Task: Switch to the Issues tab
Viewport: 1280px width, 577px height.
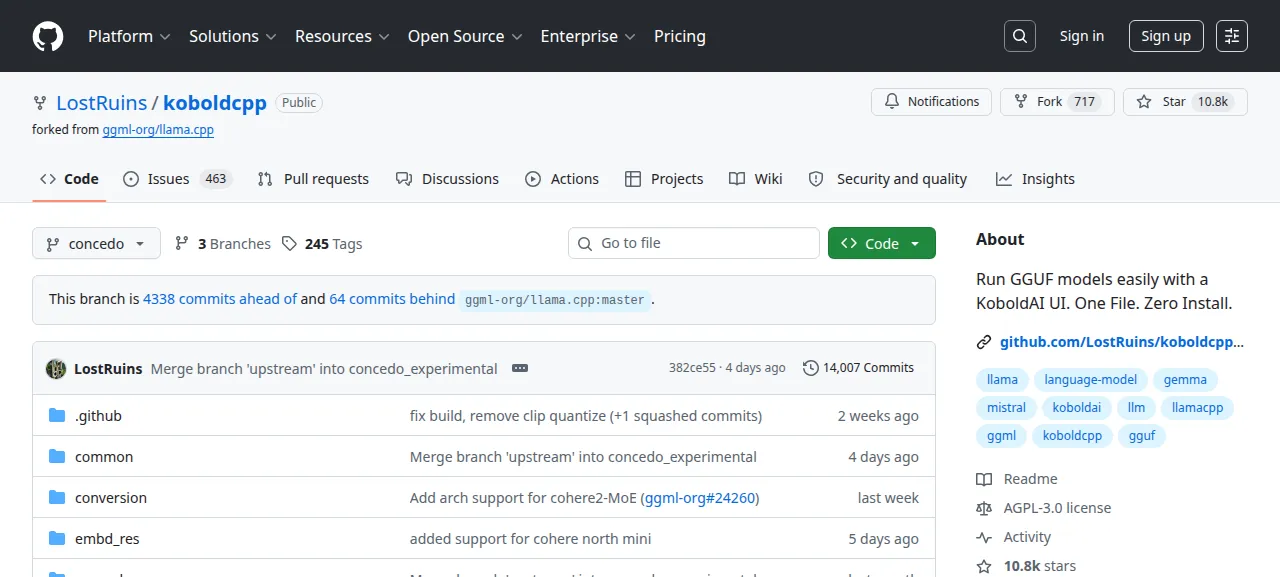Action: point(177,179)
